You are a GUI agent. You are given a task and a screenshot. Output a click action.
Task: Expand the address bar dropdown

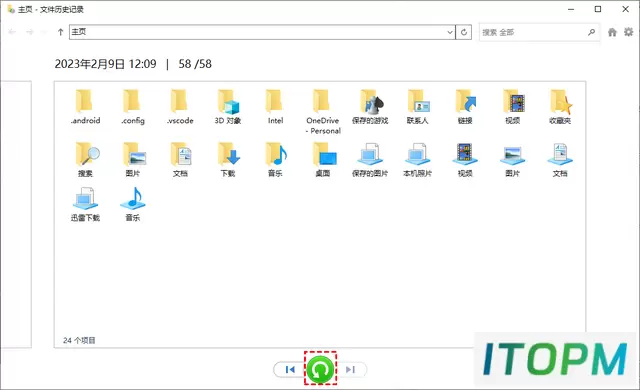[x=450, y=32]
